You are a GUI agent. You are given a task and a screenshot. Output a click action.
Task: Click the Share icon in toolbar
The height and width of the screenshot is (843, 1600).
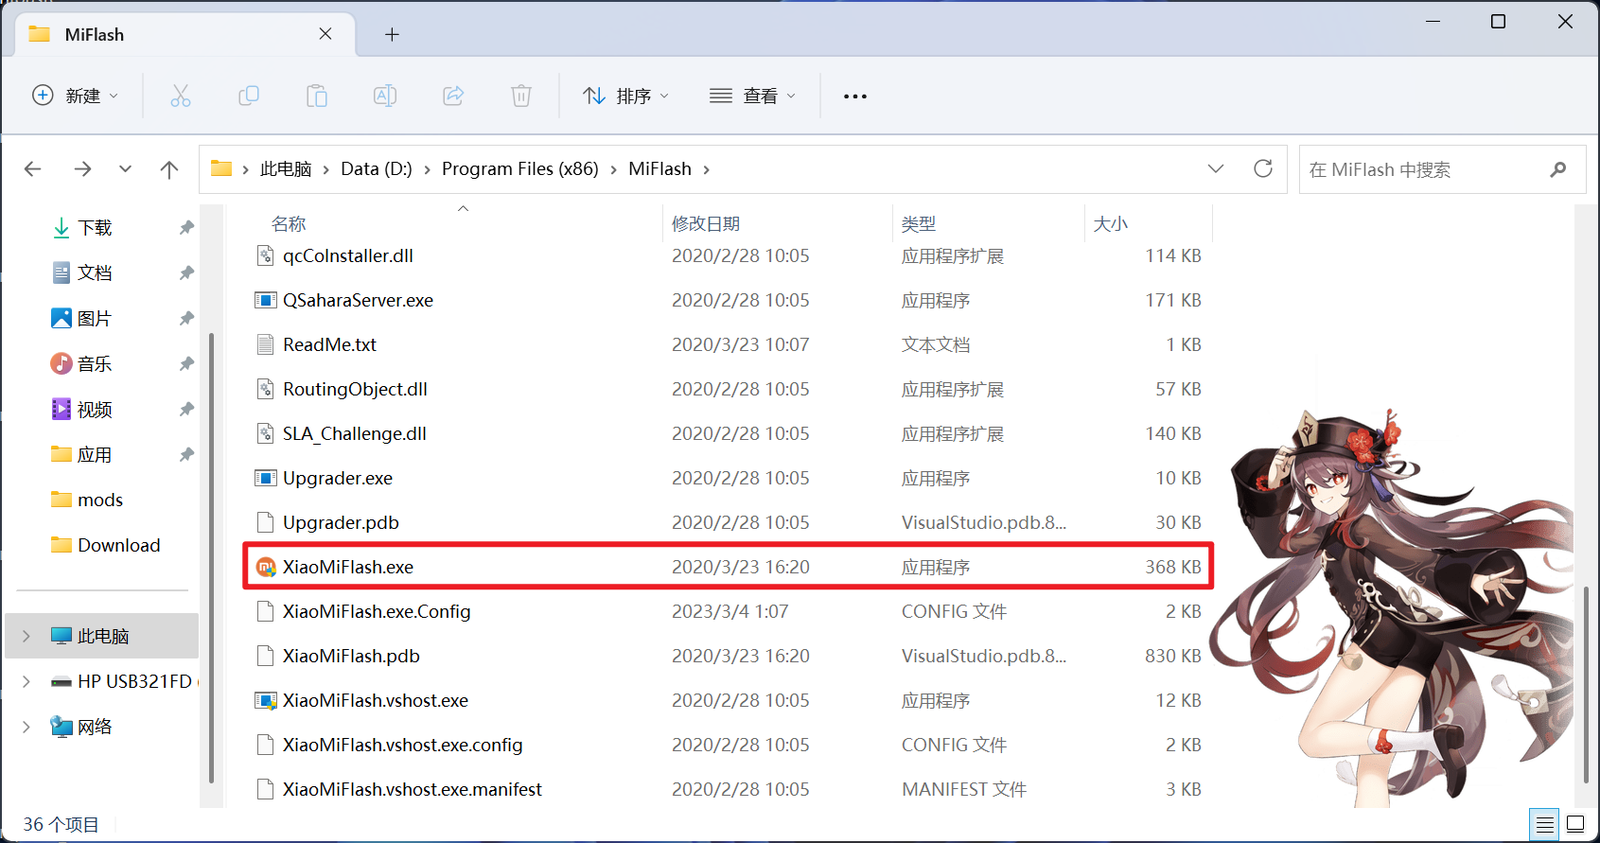pyautogui.click(x=453, y=96)
